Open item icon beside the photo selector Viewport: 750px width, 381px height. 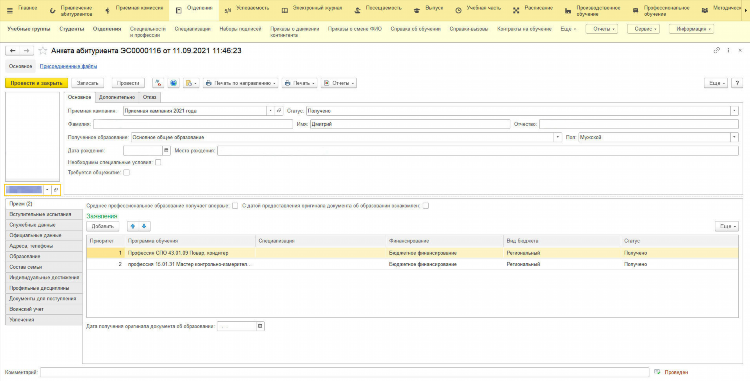pyautogui.click(x=56, y=190)
